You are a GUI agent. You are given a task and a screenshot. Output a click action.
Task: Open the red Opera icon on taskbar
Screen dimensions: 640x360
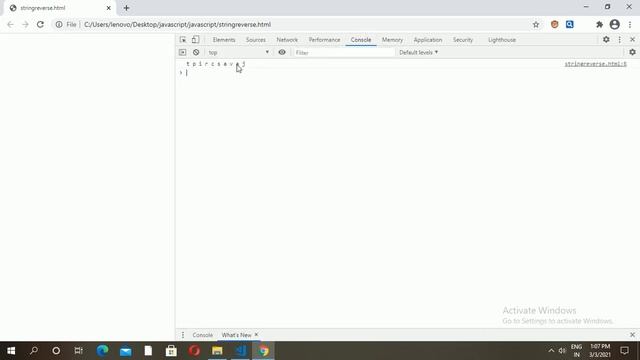pos(194,351)
